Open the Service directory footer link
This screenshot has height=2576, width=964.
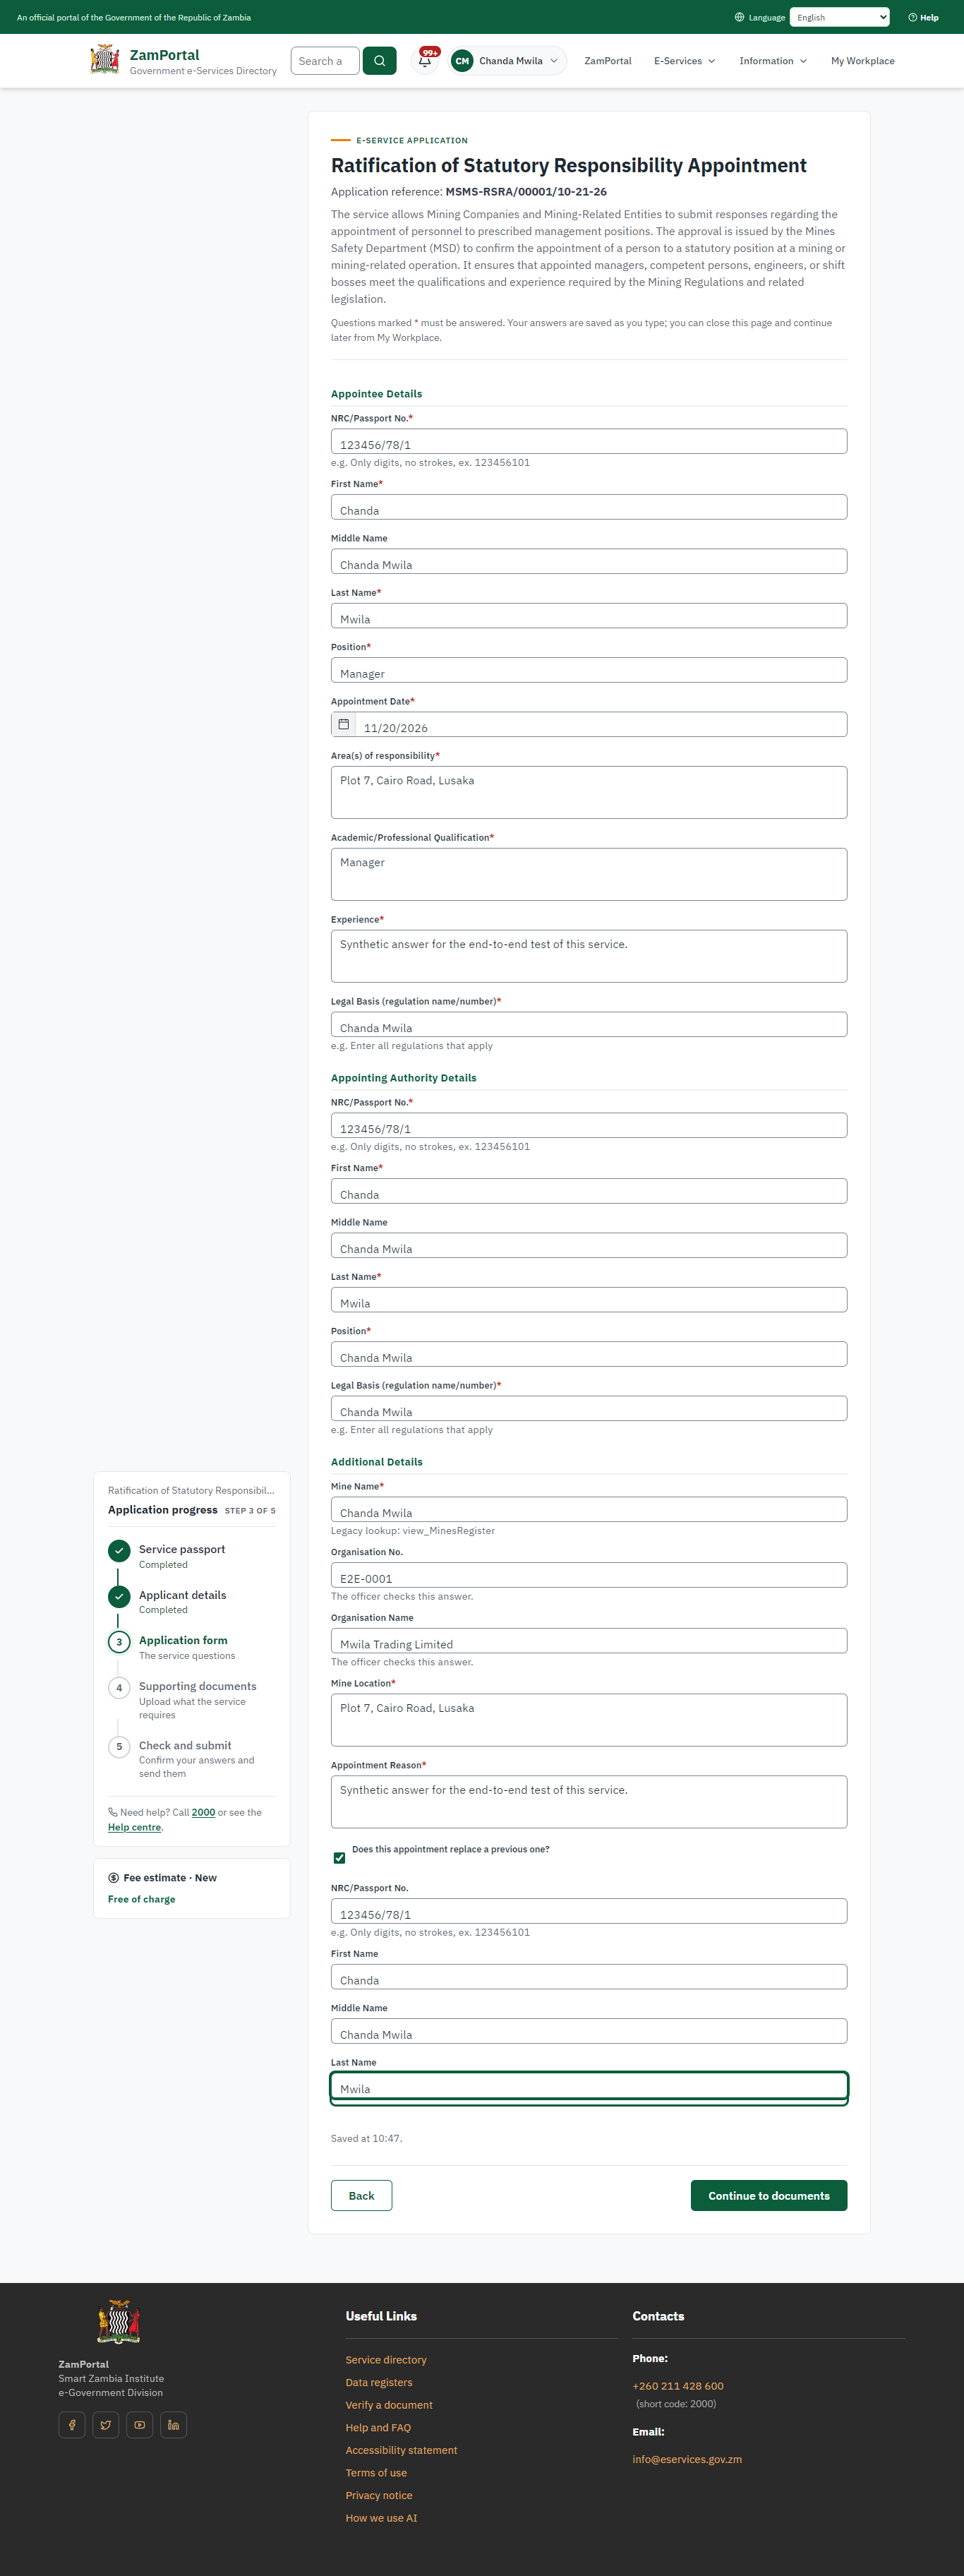[x=386, y=2359]
